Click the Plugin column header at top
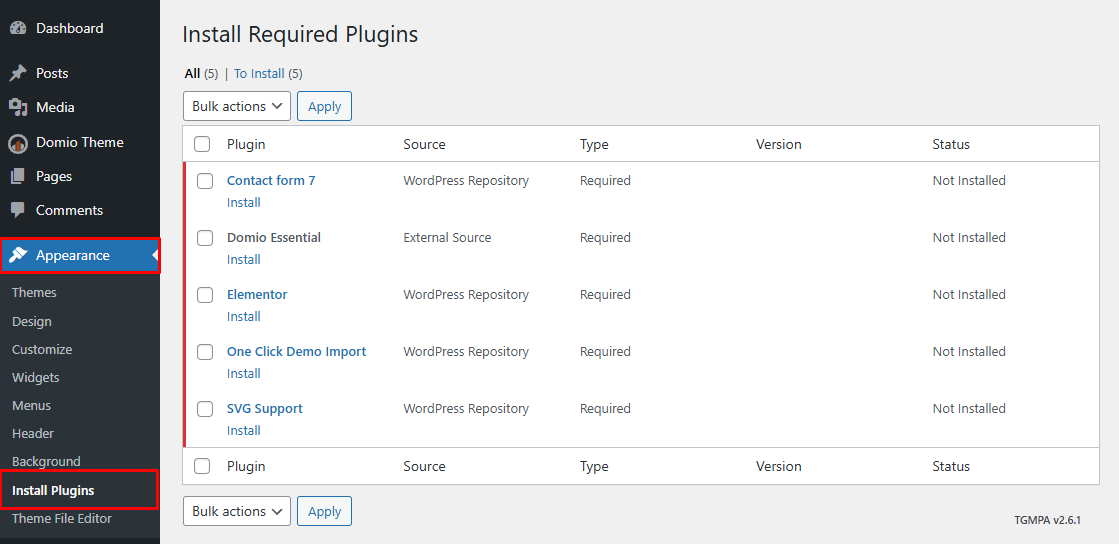The height and width of the screenshot is (544, 1119). click(246, 144)
